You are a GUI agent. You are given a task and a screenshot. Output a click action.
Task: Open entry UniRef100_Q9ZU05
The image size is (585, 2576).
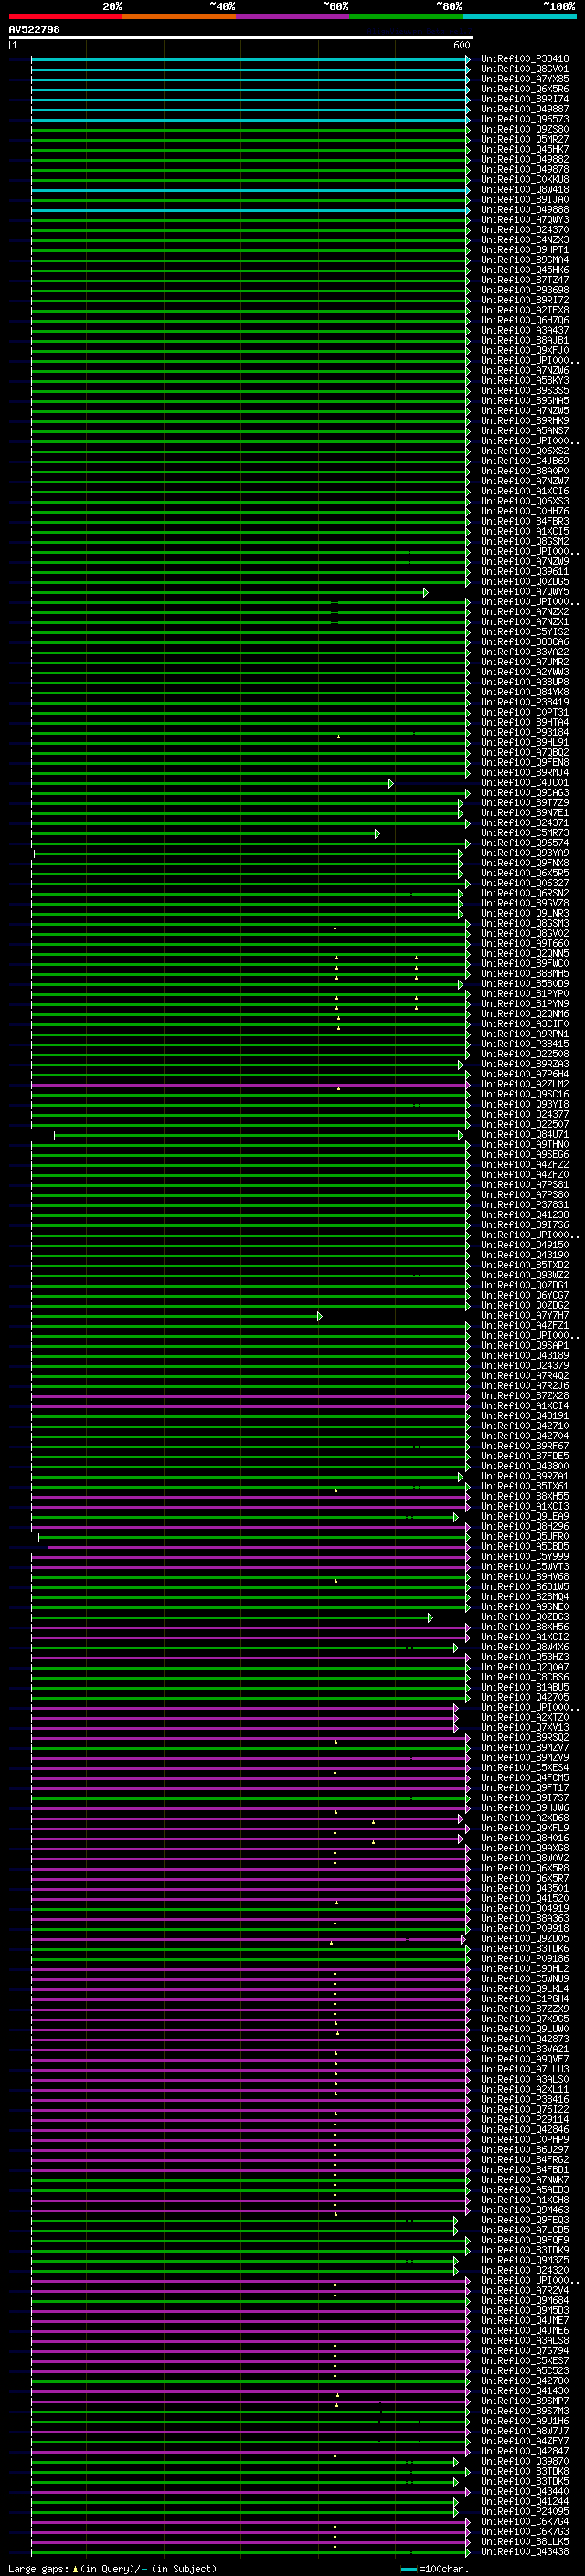tap(524, 1938)
